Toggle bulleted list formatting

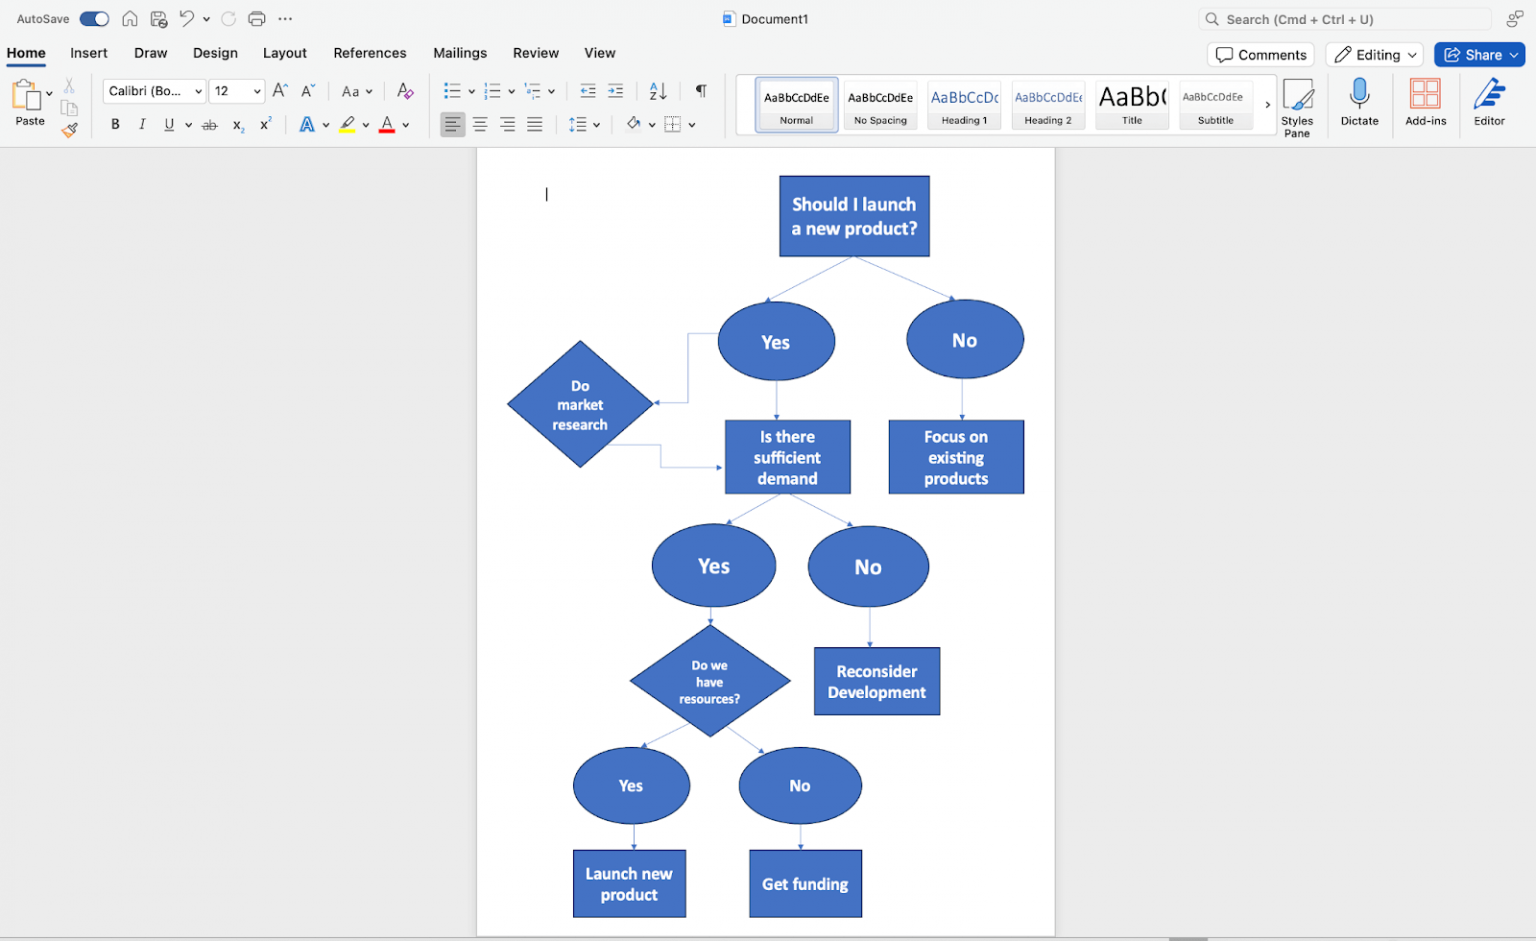point(453,91)
